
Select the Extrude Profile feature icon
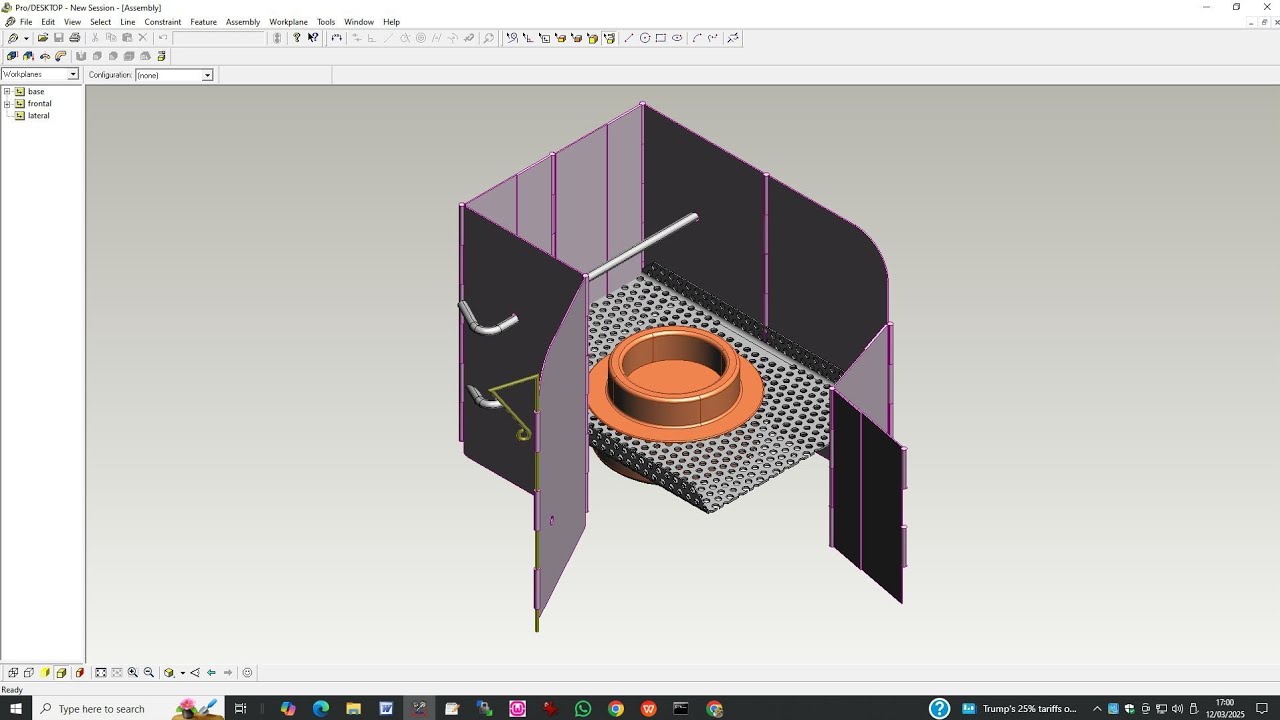point(12,56)
